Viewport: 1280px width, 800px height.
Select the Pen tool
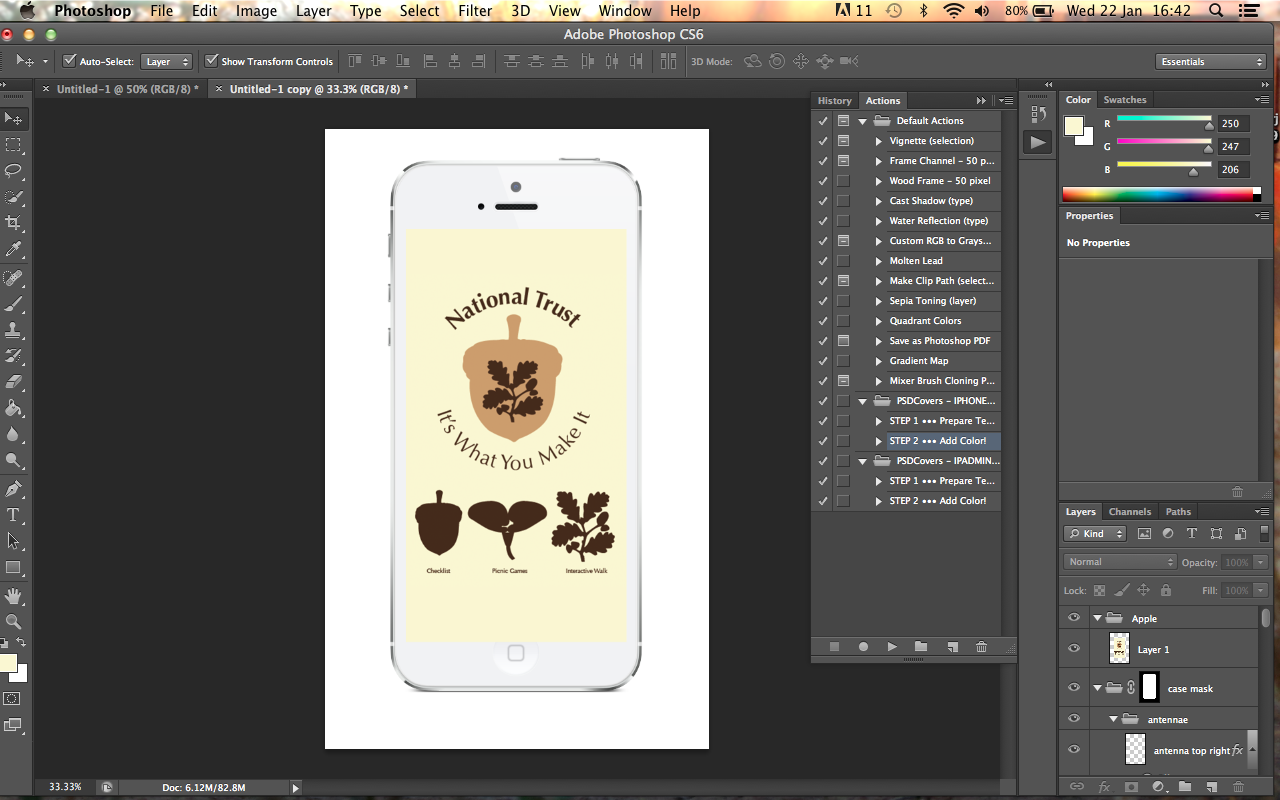pyautogui.click(x=14, y=489)
